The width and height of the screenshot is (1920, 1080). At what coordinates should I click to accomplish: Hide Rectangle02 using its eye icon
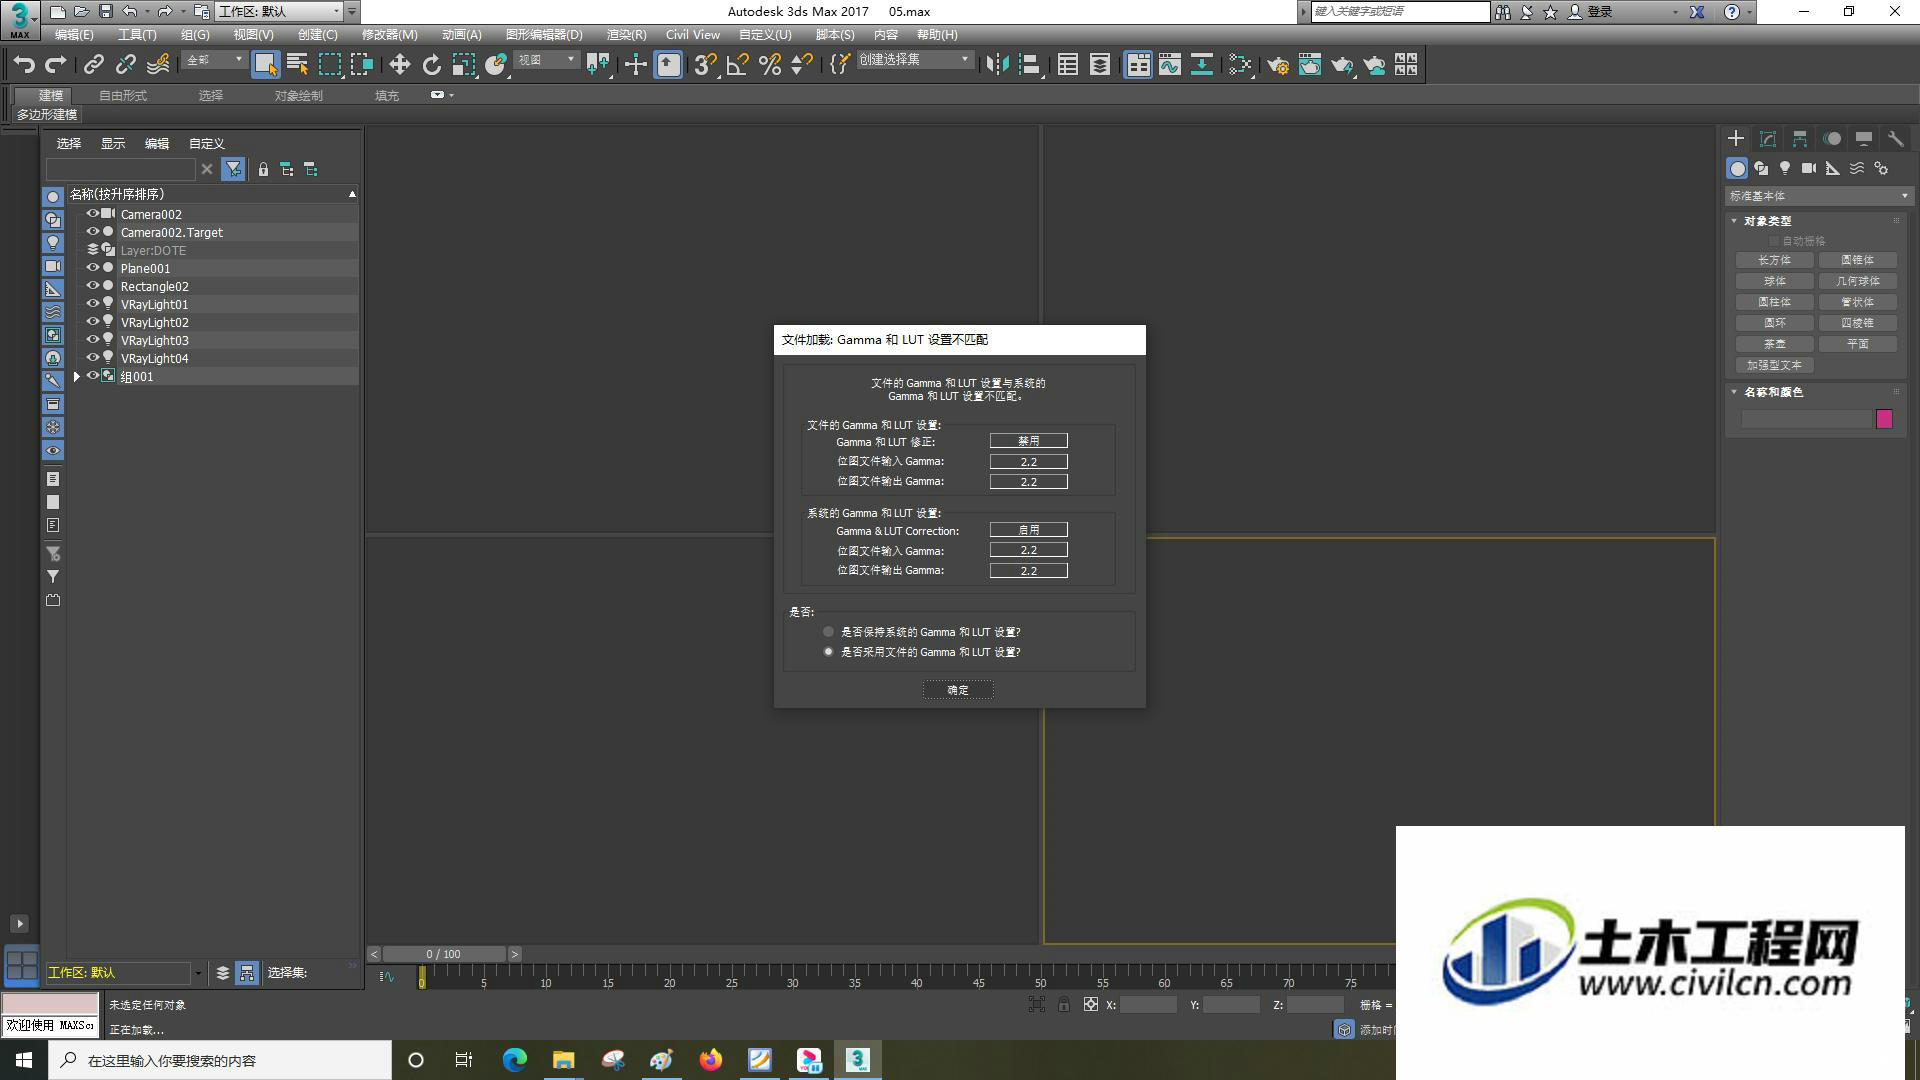tap(92, 286)
